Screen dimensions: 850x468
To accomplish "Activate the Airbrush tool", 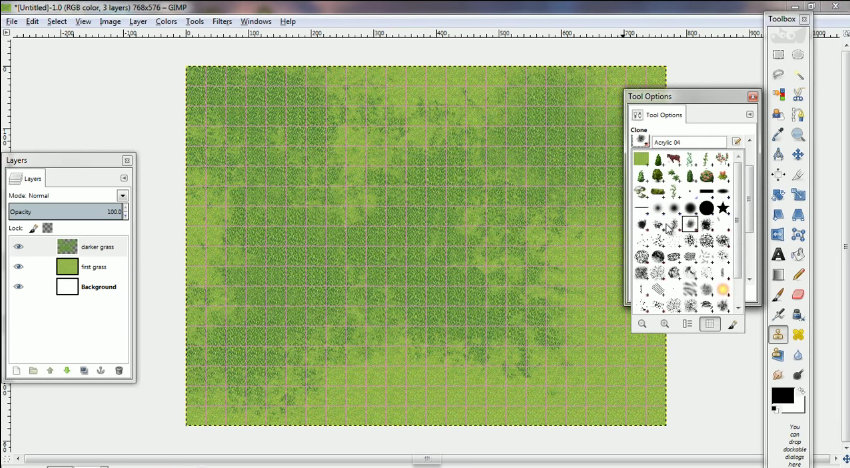I will [778, 315].
